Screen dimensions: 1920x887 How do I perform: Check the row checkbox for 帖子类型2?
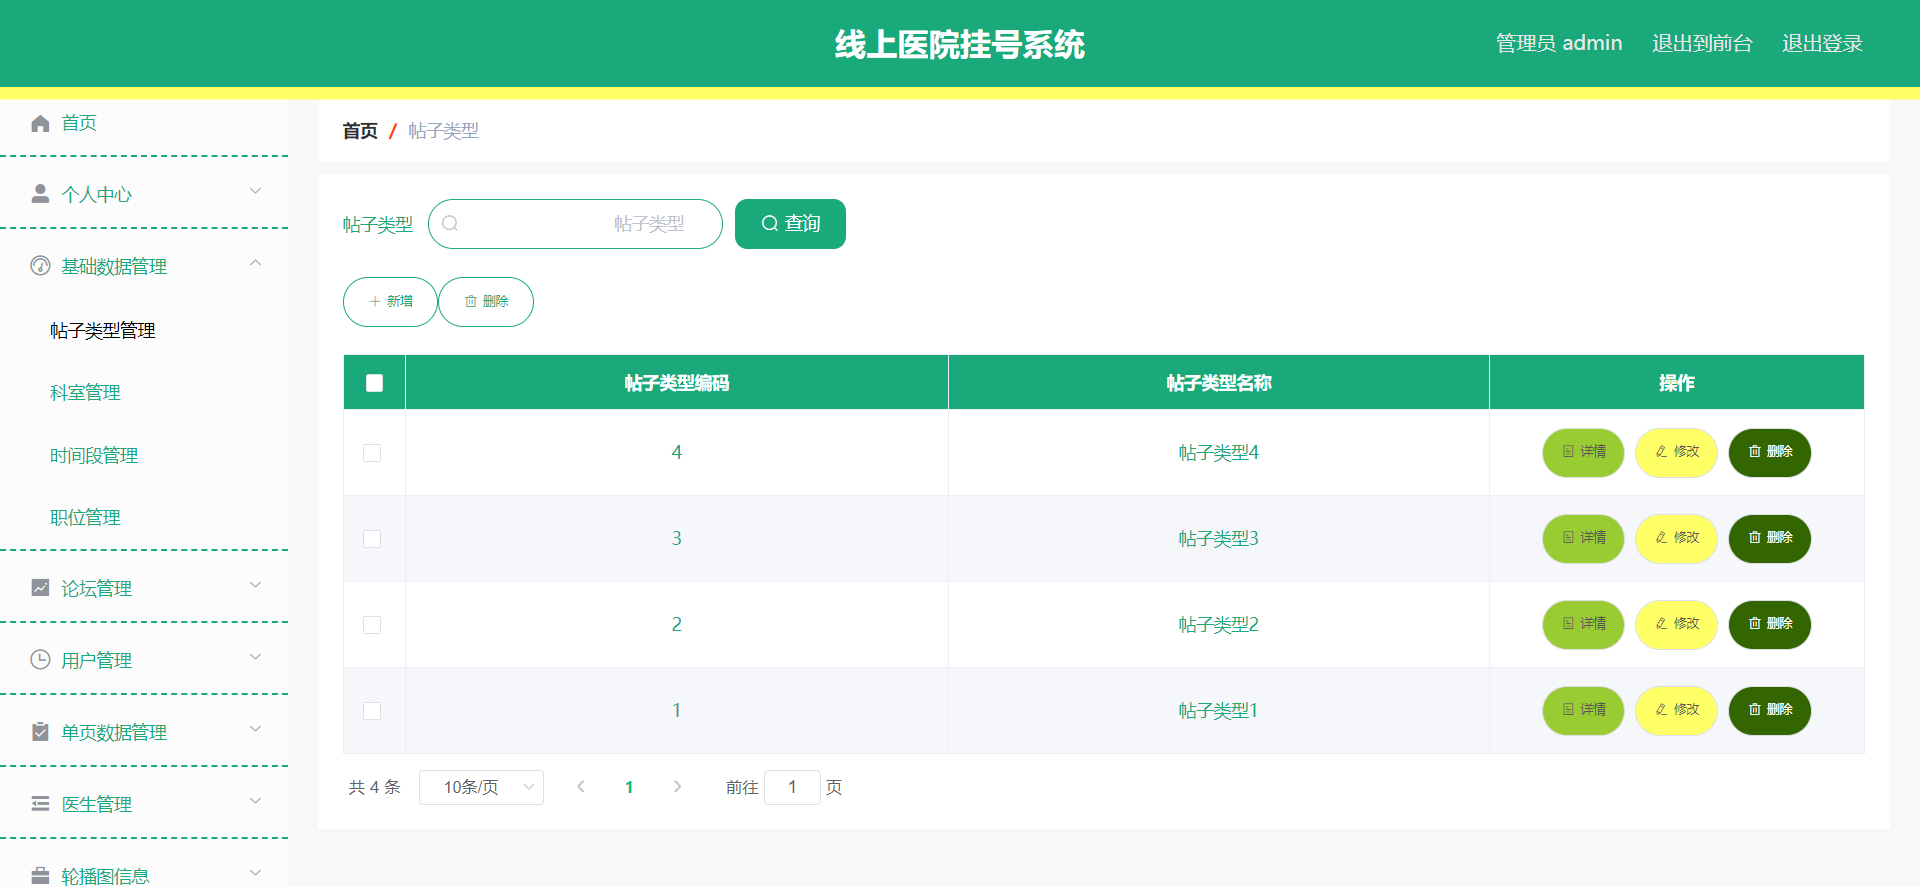click(372, 625)
